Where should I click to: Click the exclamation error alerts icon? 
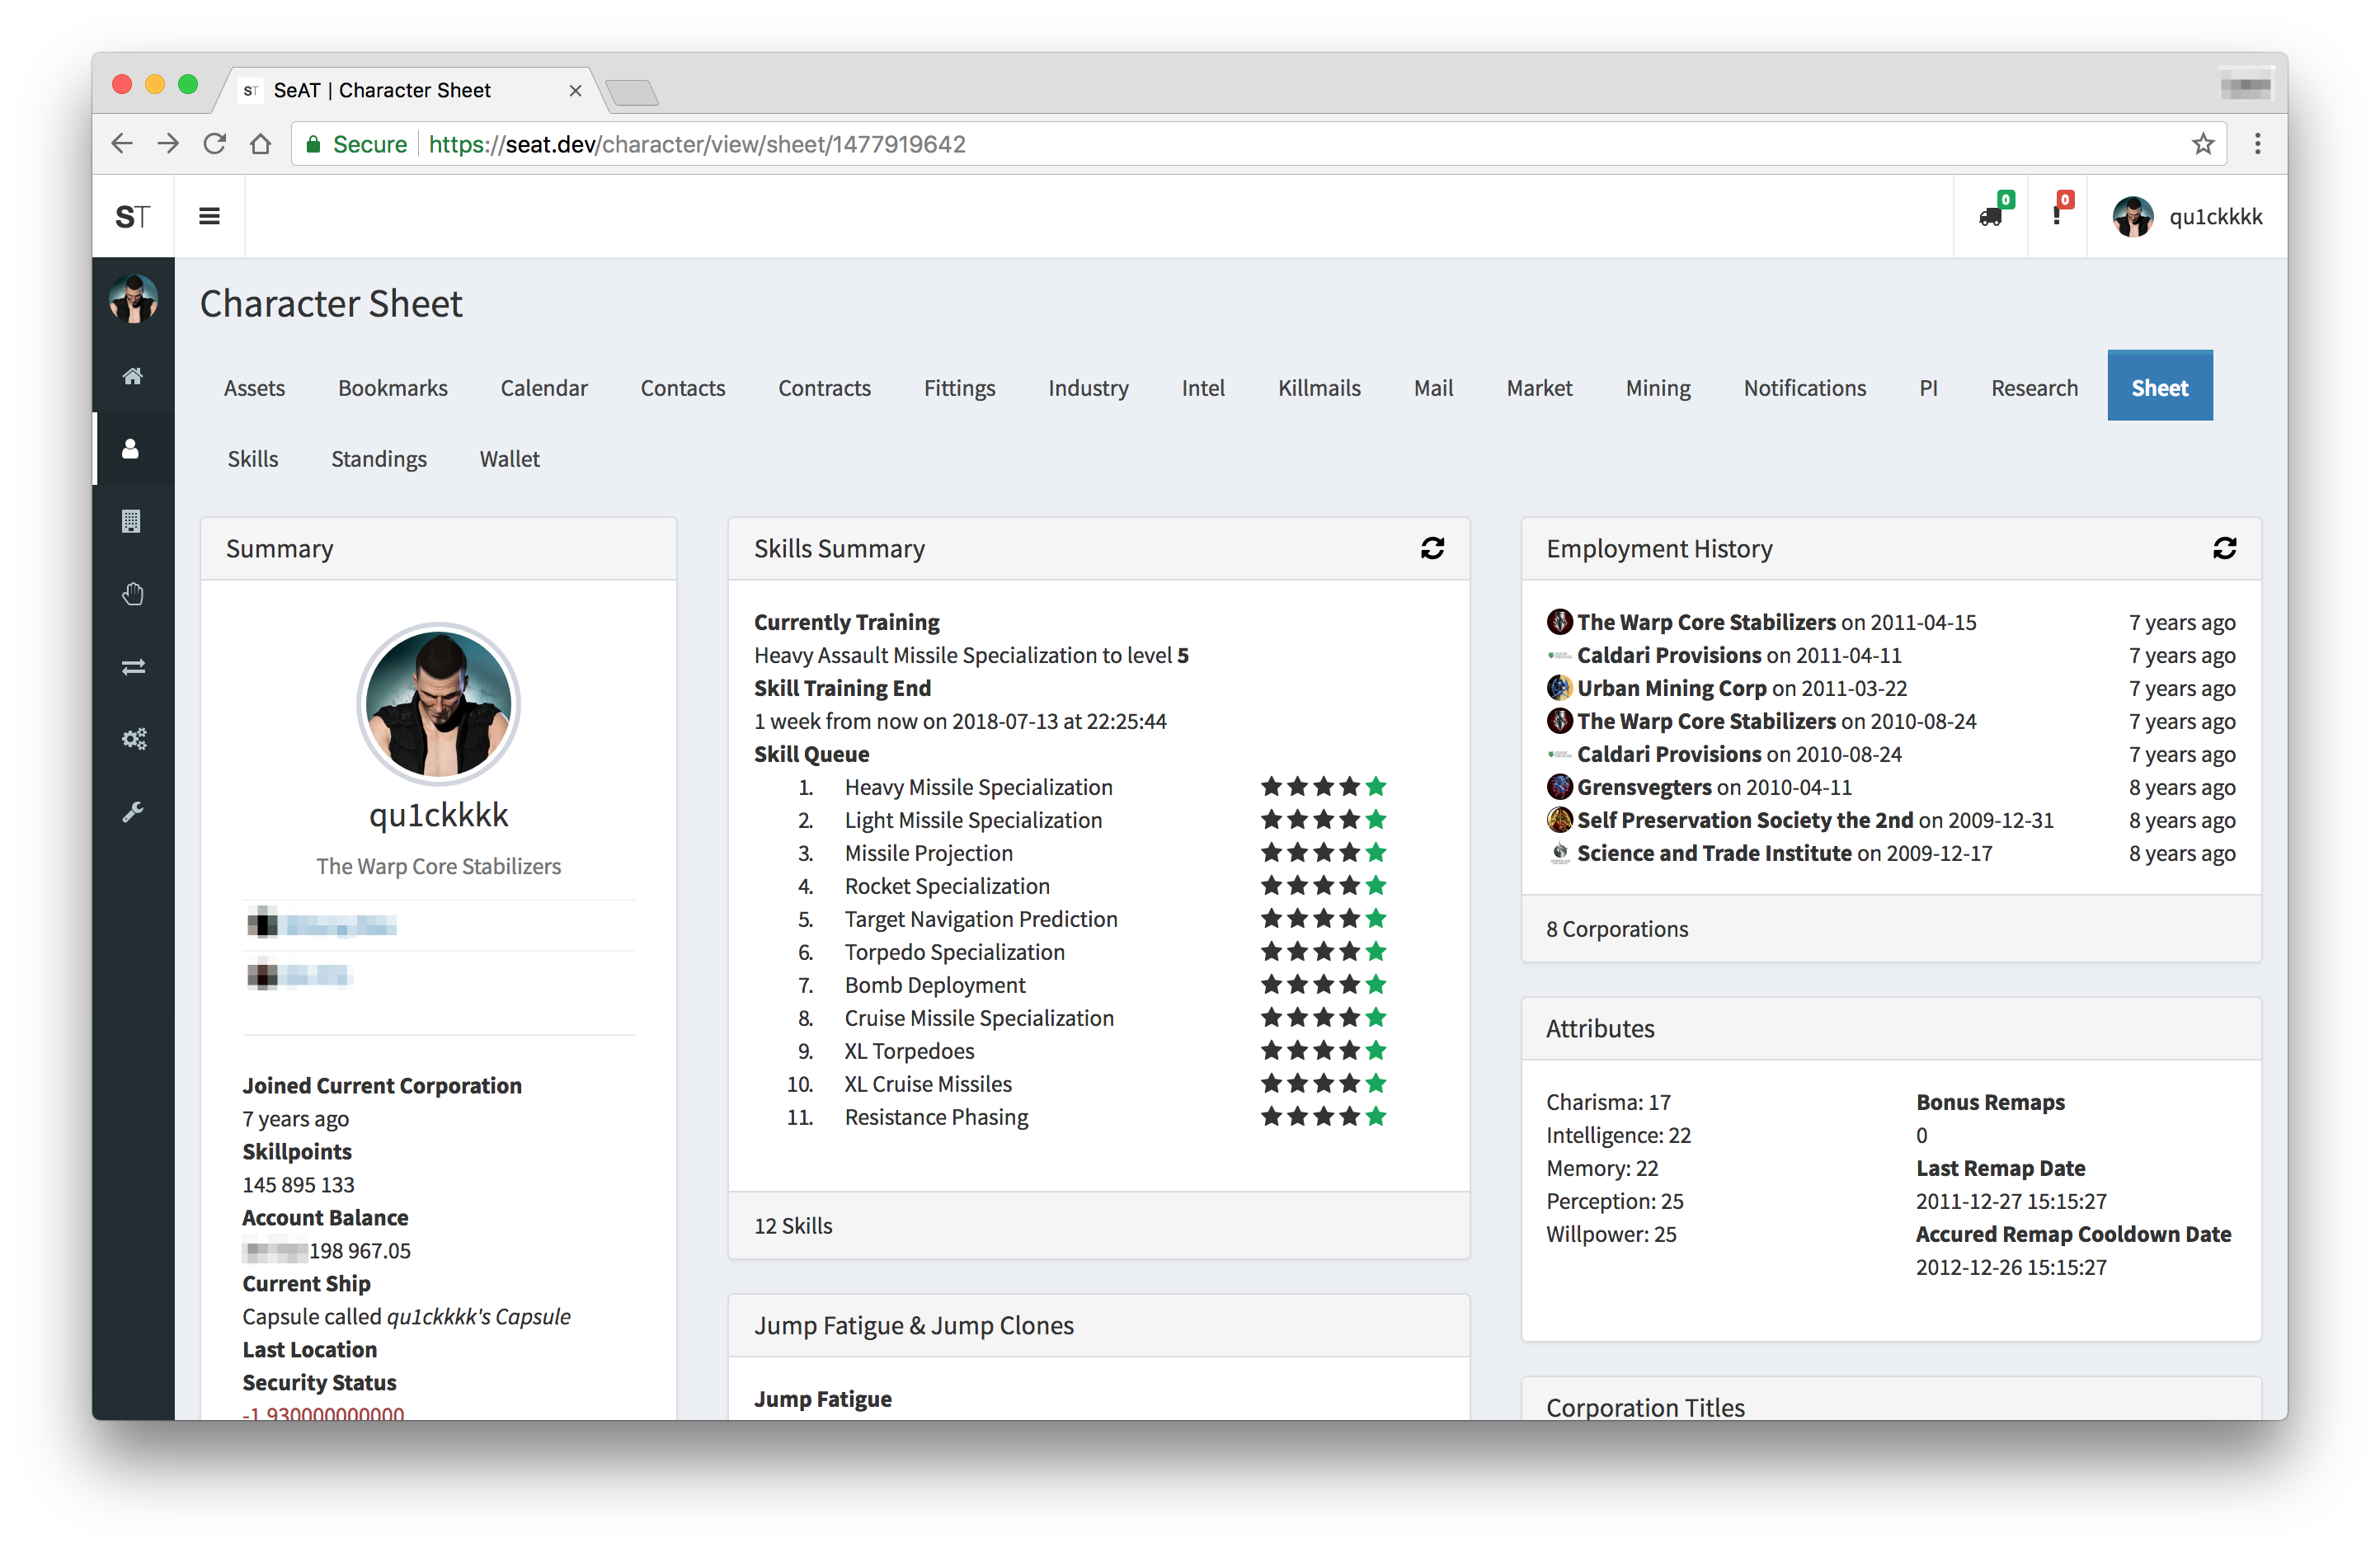2058,215
